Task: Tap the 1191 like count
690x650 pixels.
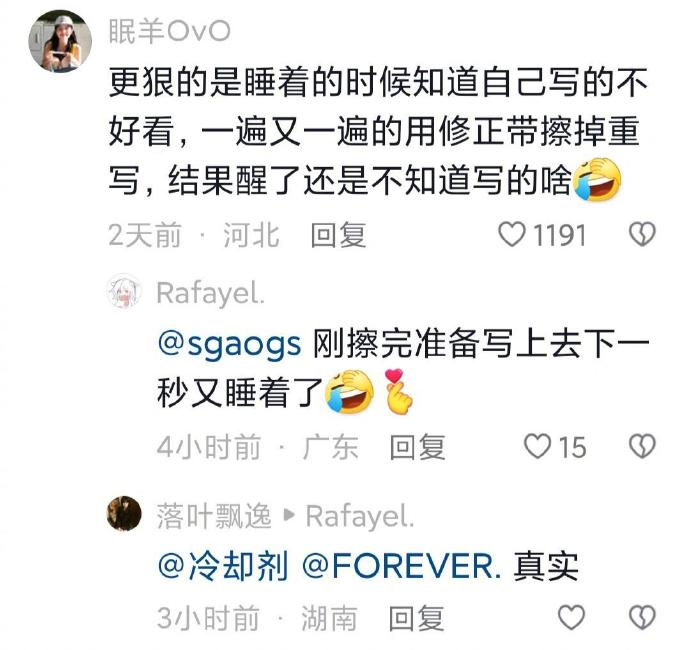Action: pyautogui.click(x=560, y=235)
